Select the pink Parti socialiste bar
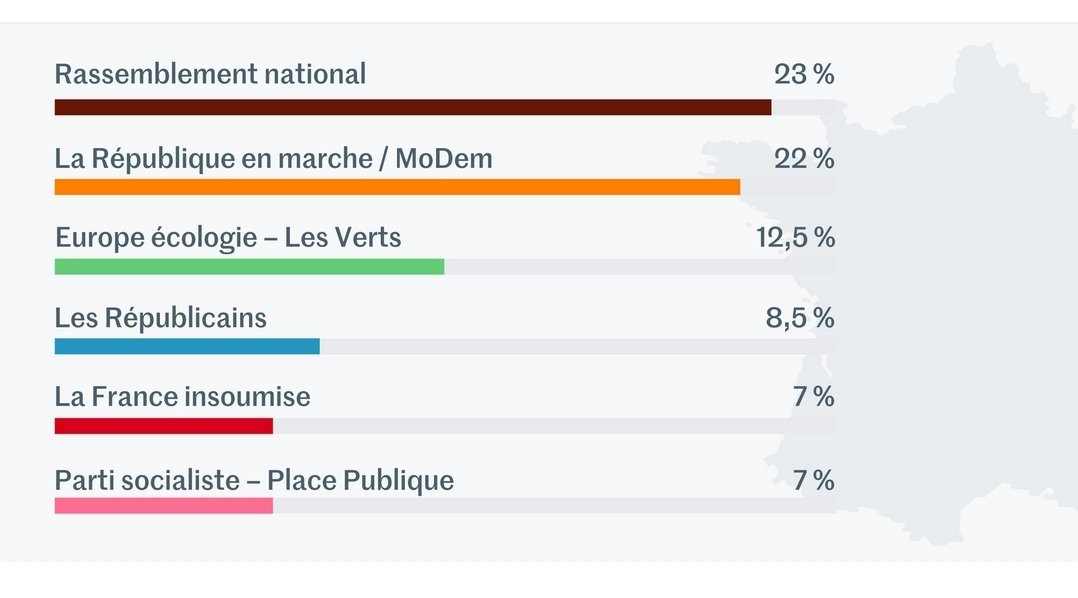1078x598 pixels. 164,506
